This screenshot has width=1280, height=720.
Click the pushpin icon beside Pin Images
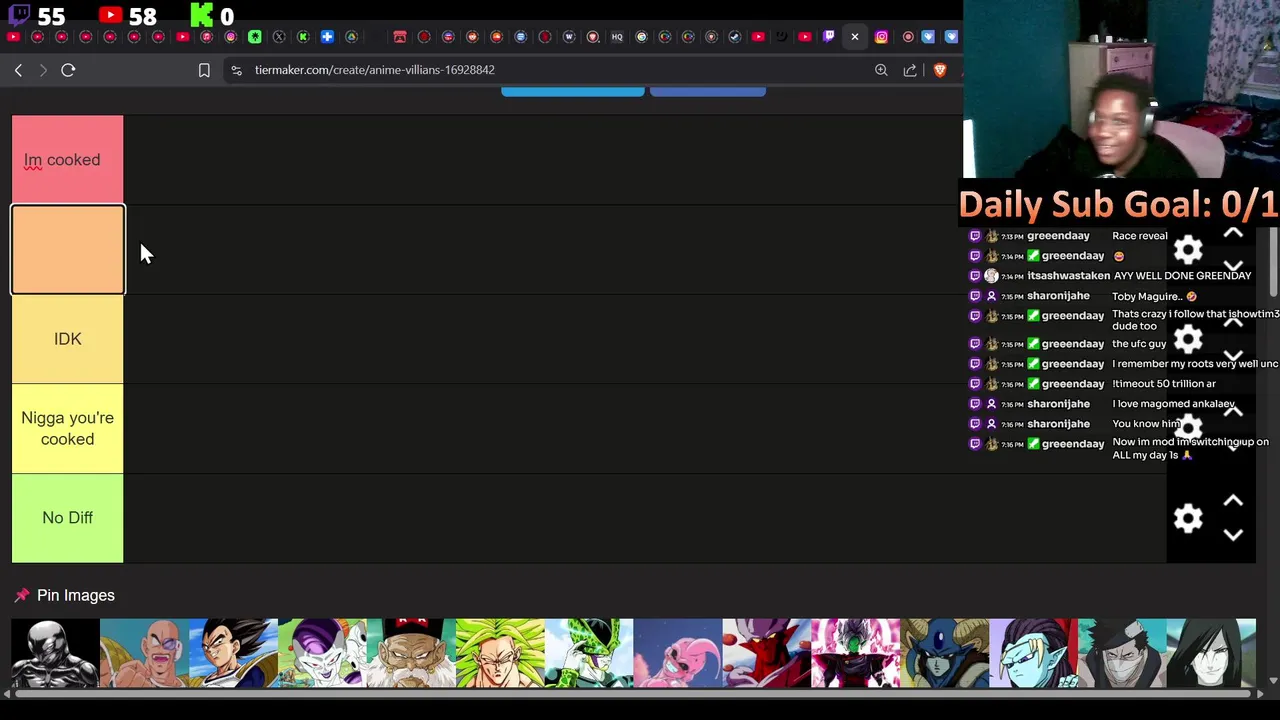click(x=22, y=595)
